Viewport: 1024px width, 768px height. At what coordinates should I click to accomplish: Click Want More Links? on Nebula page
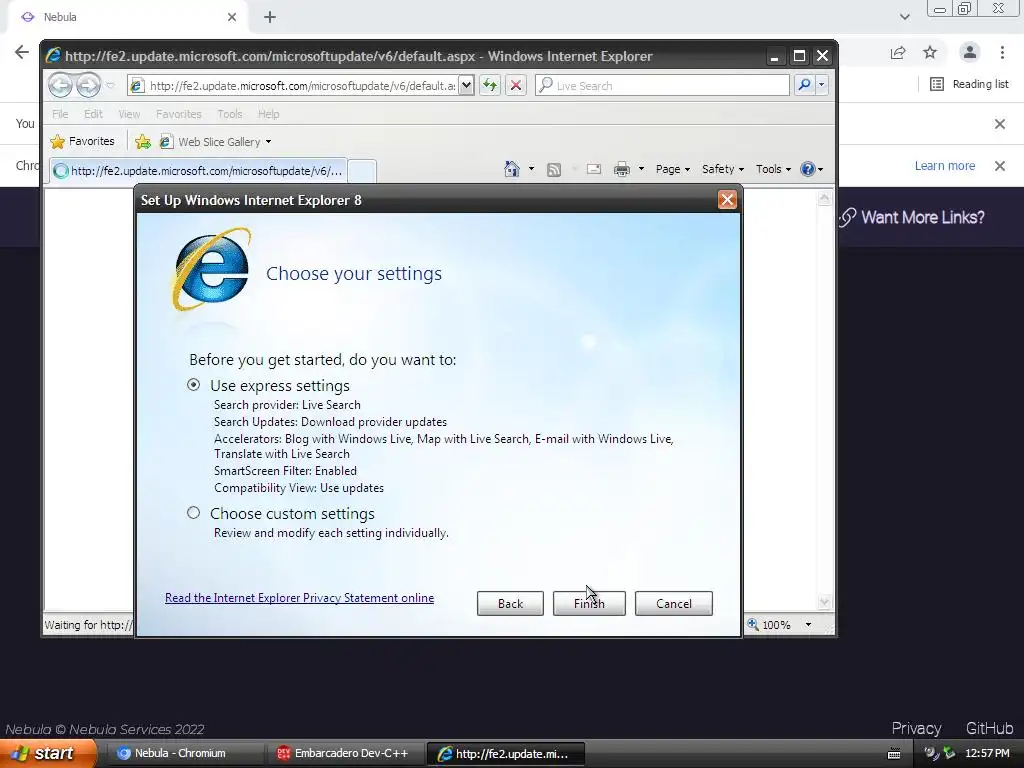point(913,217)
